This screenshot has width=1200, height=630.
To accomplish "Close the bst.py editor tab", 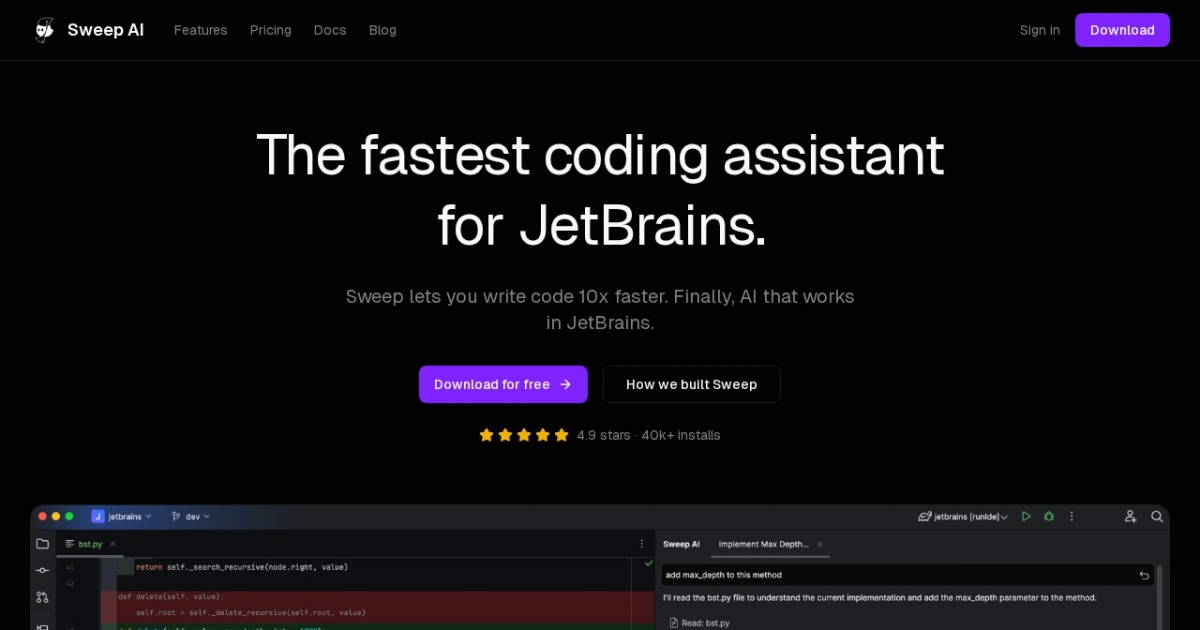I will pyautogui.click(x=113, y=544).
